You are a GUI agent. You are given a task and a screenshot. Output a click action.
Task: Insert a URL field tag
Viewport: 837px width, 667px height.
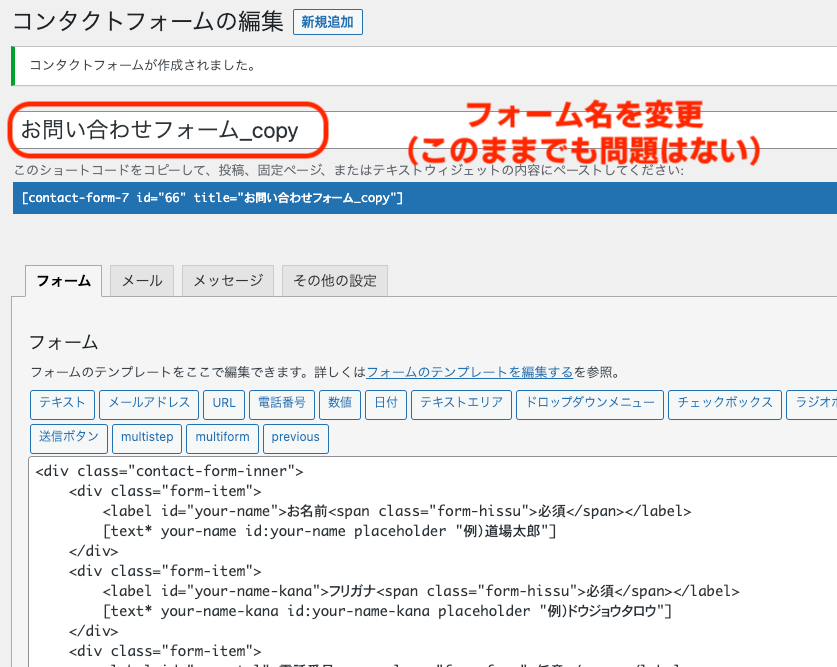[x=224, y=404]
